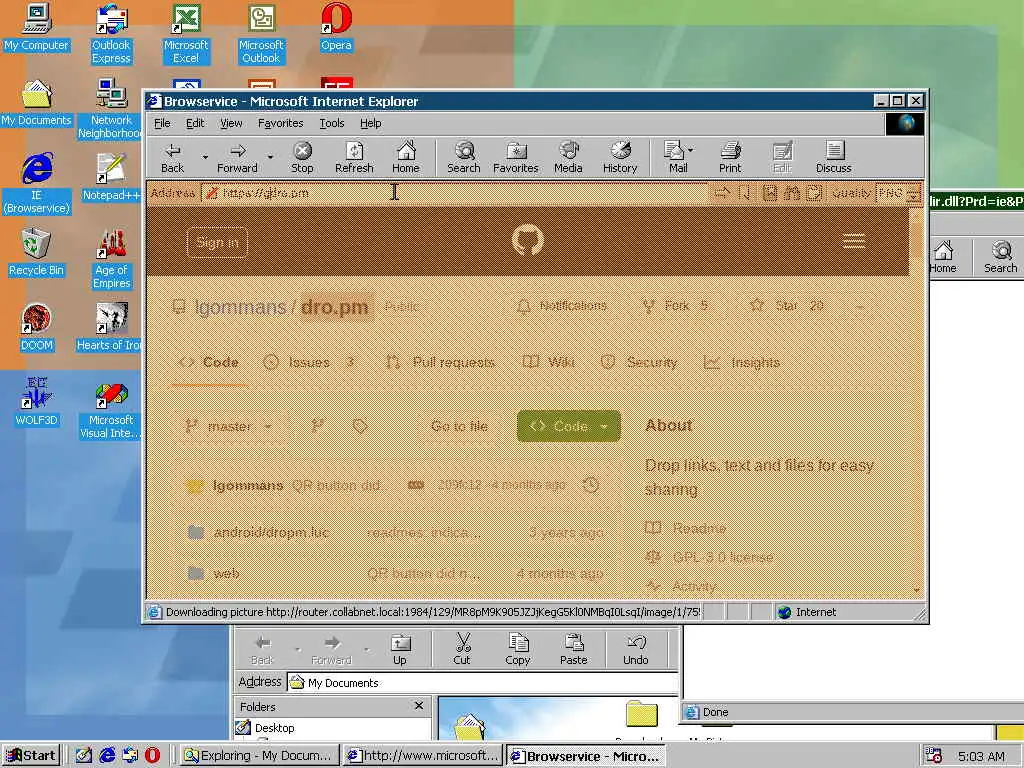Launch Opera from the quick launch bar
This screenshot has width=1024, height=768.
[152, 755]
